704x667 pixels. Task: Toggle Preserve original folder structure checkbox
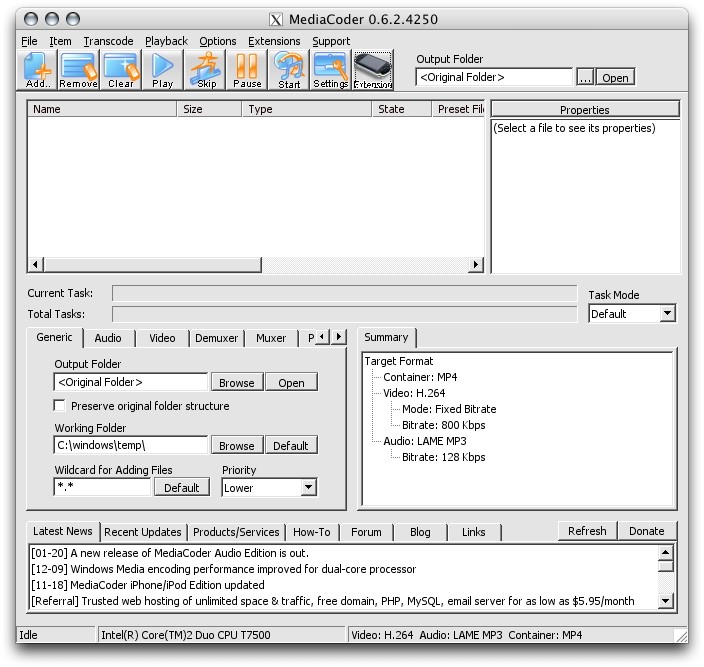tap(59, 405)
